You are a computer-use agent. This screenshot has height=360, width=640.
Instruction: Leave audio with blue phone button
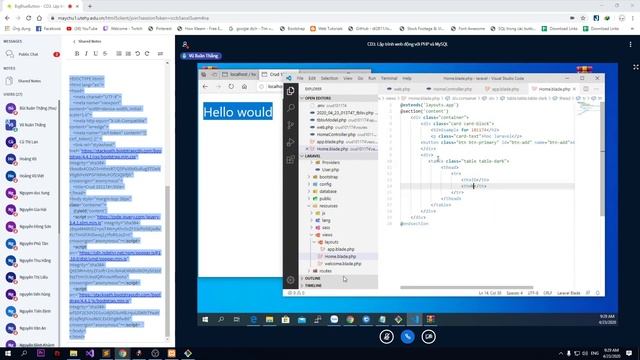(407, 337)
